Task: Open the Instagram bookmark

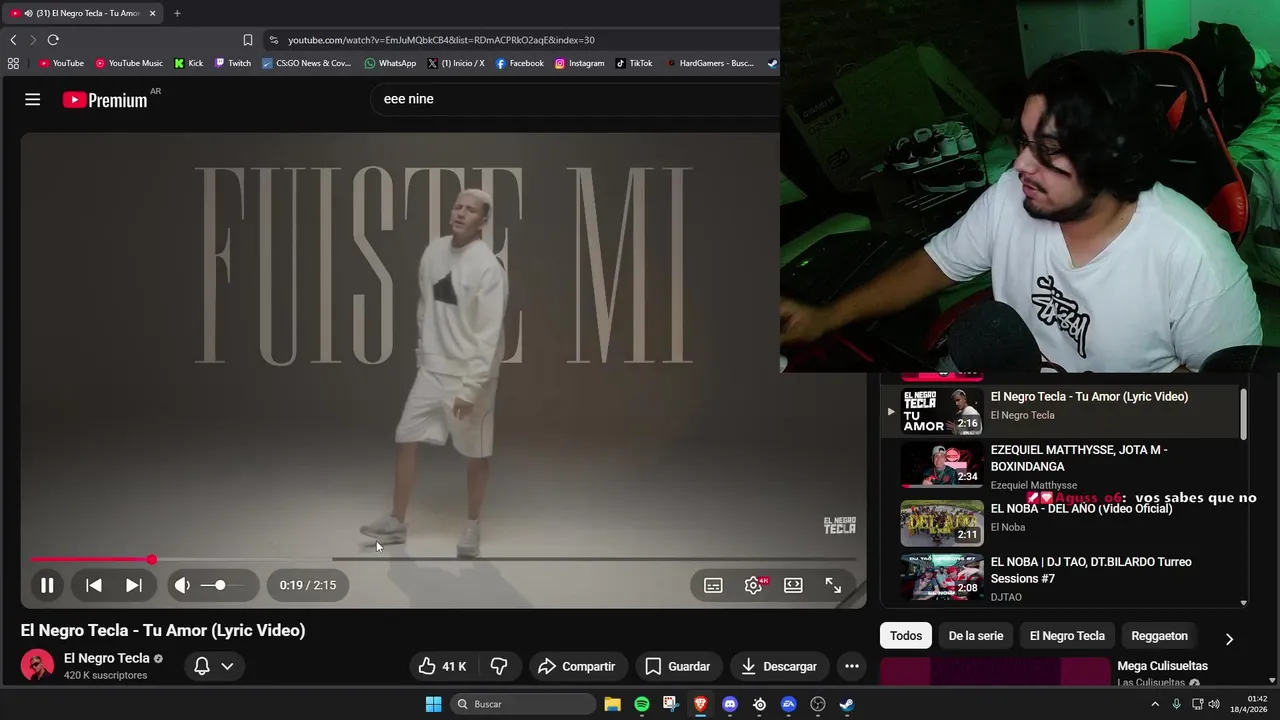Action: pyautogui.click(x=580, y=63)
